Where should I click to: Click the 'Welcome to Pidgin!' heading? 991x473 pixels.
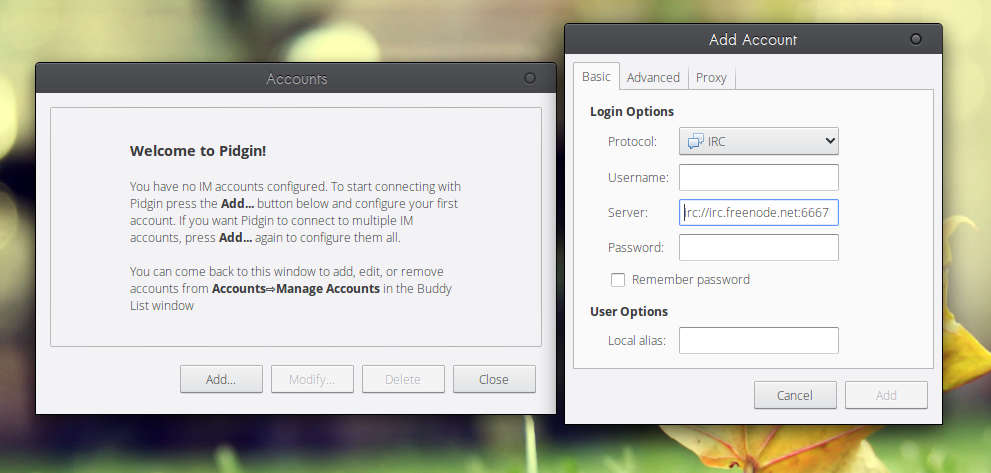coord(198,151)
